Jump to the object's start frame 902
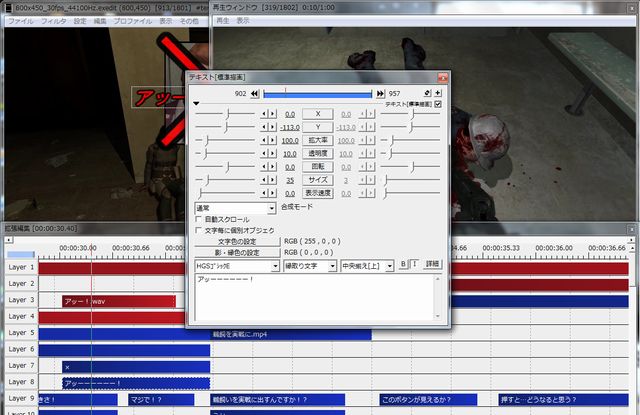 point(254,93)
